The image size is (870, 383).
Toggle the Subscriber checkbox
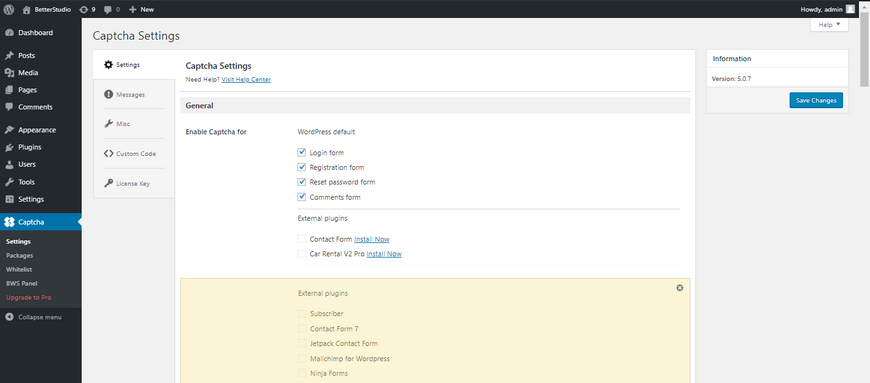point(302,314)
